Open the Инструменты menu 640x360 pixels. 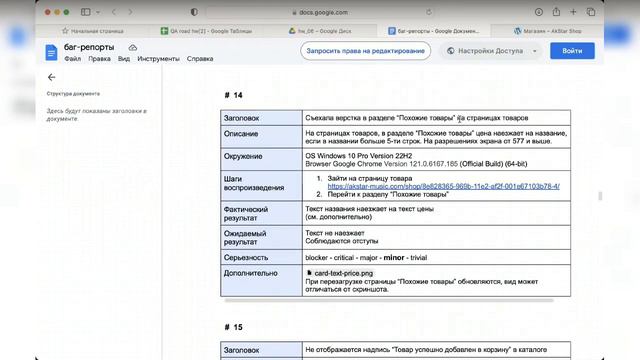(x=158, y=59)
